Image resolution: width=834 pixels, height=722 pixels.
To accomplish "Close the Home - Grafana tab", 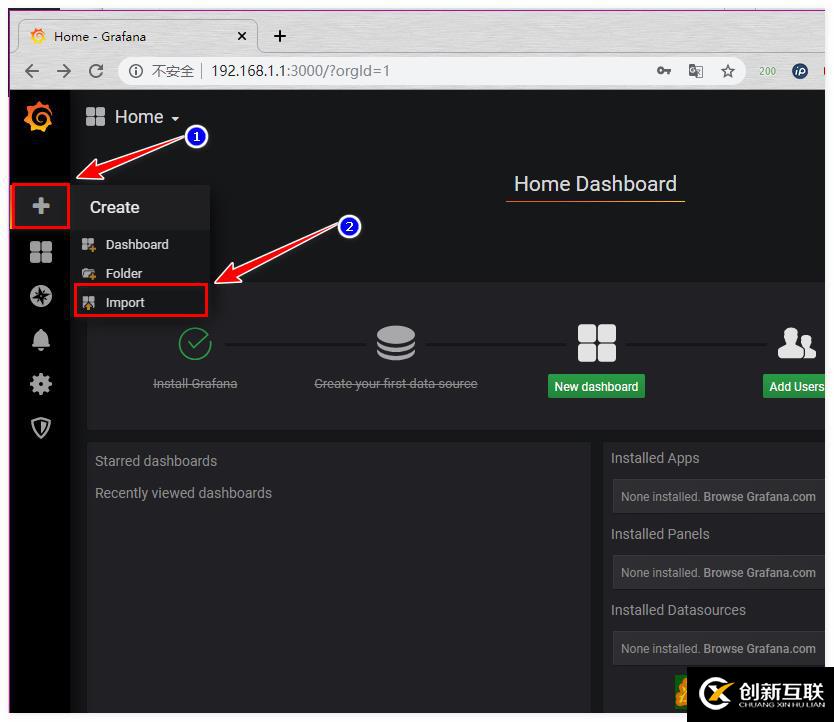I will (x=241, y=36).
